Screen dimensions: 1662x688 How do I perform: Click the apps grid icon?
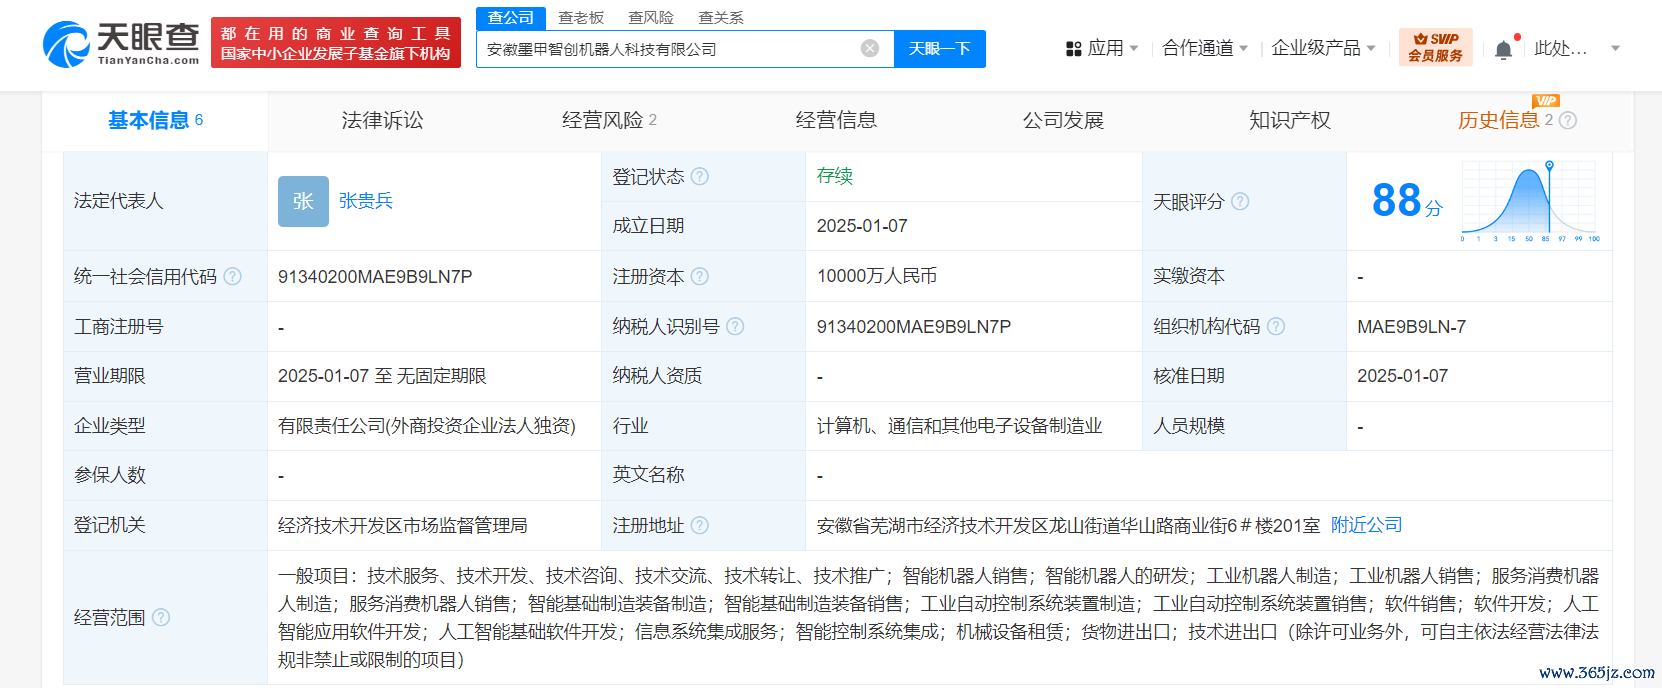(1074, 48)
